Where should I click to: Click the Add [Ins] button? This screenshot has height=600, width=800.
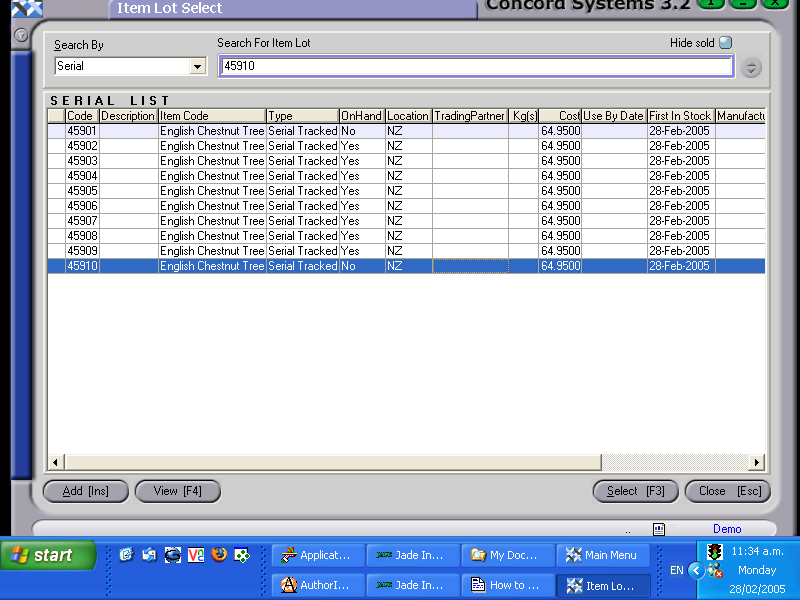(x=85, y=491)
